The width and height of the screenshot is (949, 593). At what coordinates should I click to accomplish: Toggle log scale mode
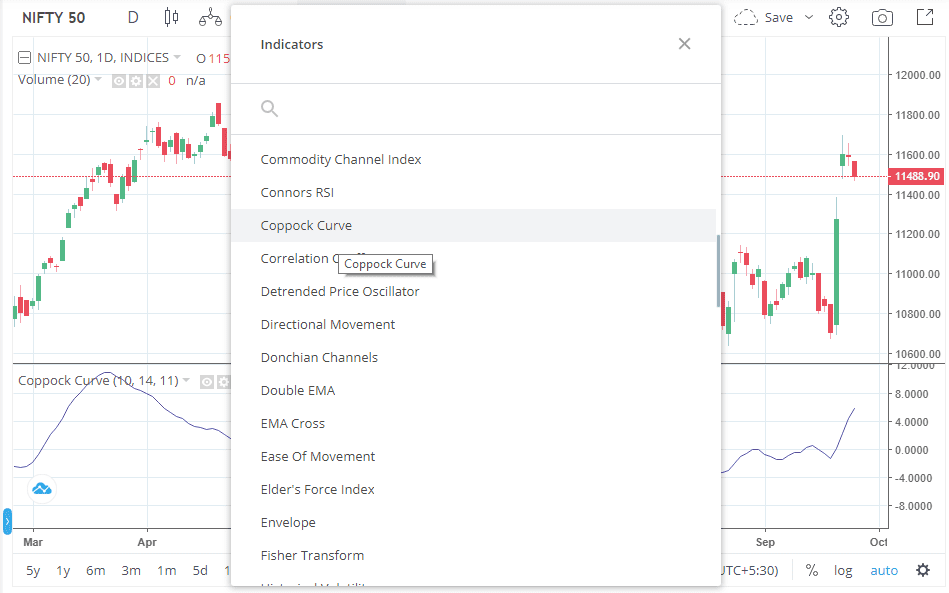click(x=843, y=570)
